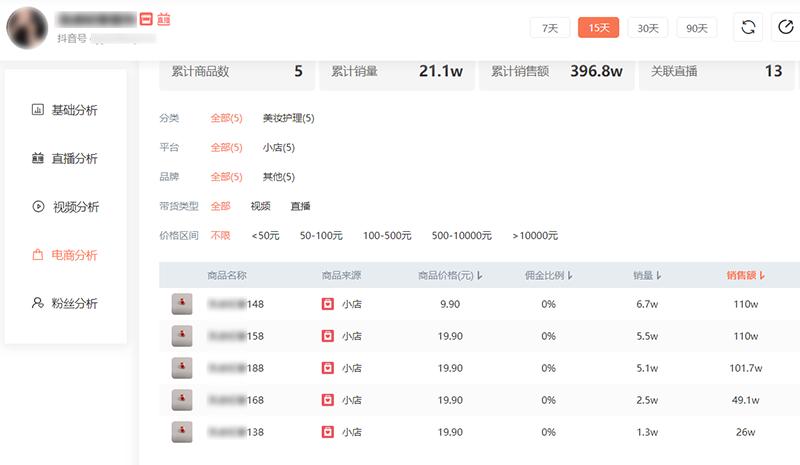
Task: Click the product thumbnail ending in 188
Action: coord(182,368)
